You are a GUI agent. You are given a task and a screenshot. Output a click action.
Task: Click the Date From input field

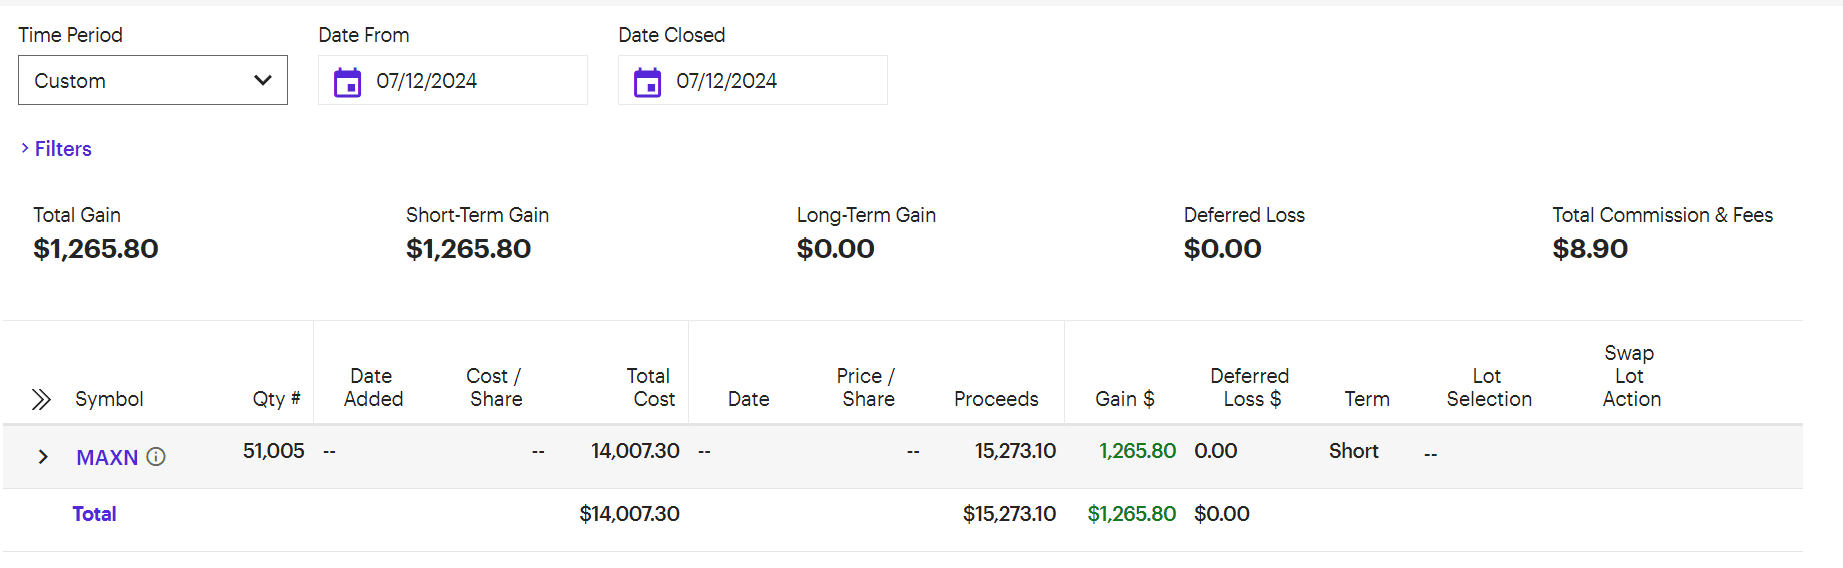(453, 80)
